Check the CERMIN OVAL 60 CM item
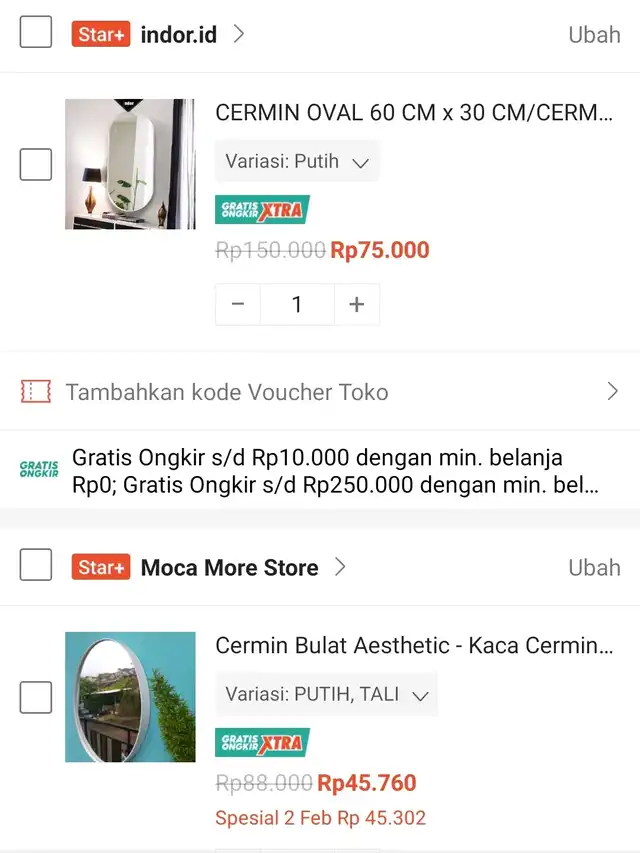Image resolution: width=640 pixels, height=853 pixels. click(x=36, y=164)
